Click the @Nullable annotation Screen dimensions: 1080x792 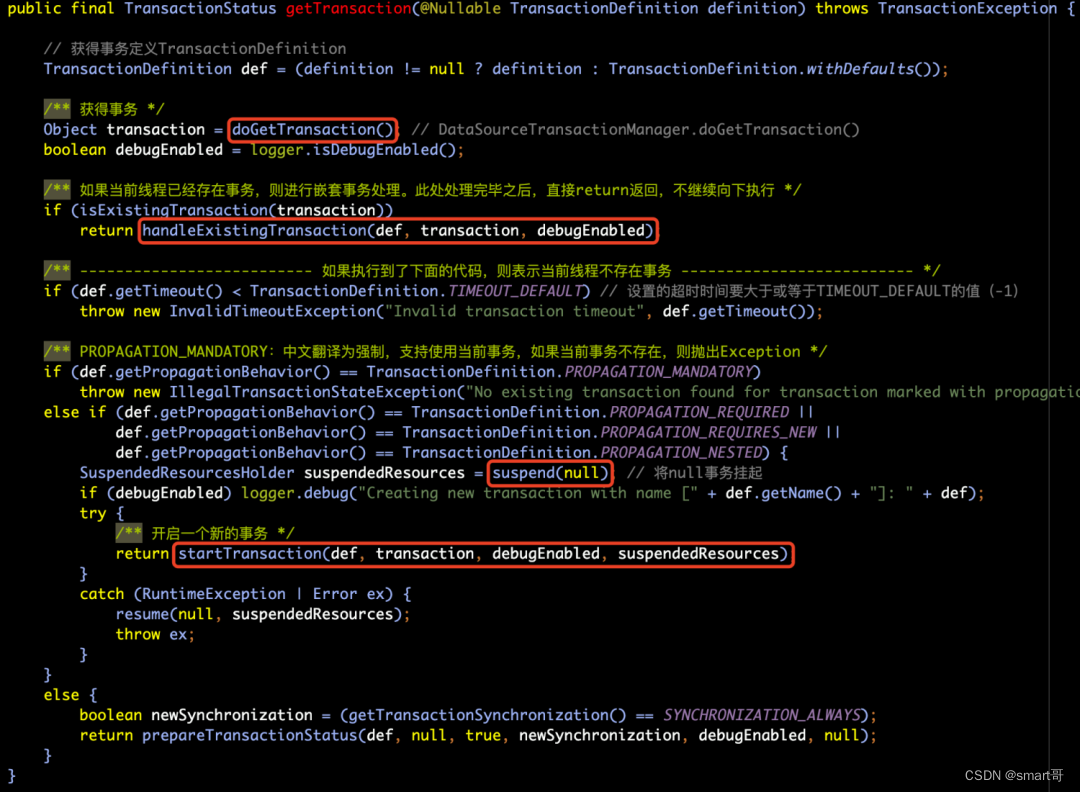click(x=461, y=9)
